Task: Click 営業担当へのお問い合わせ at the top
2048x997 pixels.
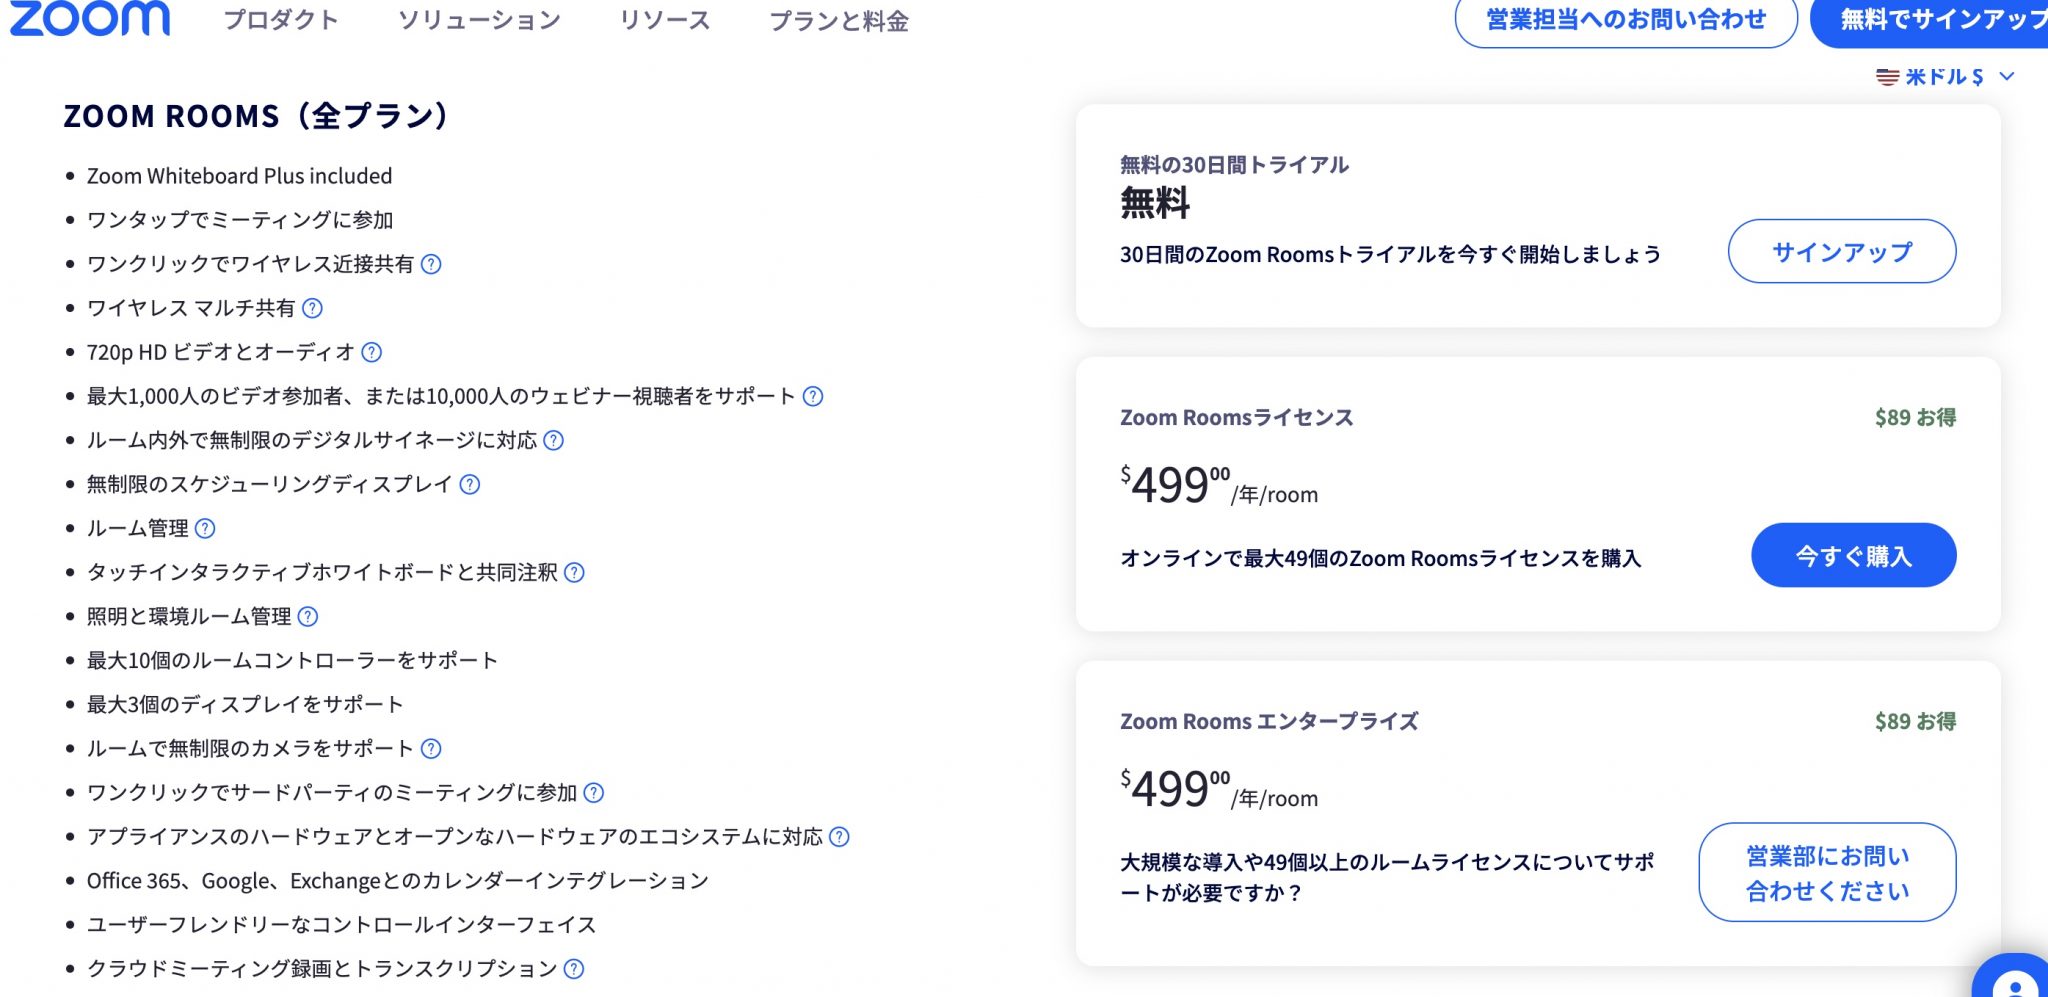Action: point(1626,19)
